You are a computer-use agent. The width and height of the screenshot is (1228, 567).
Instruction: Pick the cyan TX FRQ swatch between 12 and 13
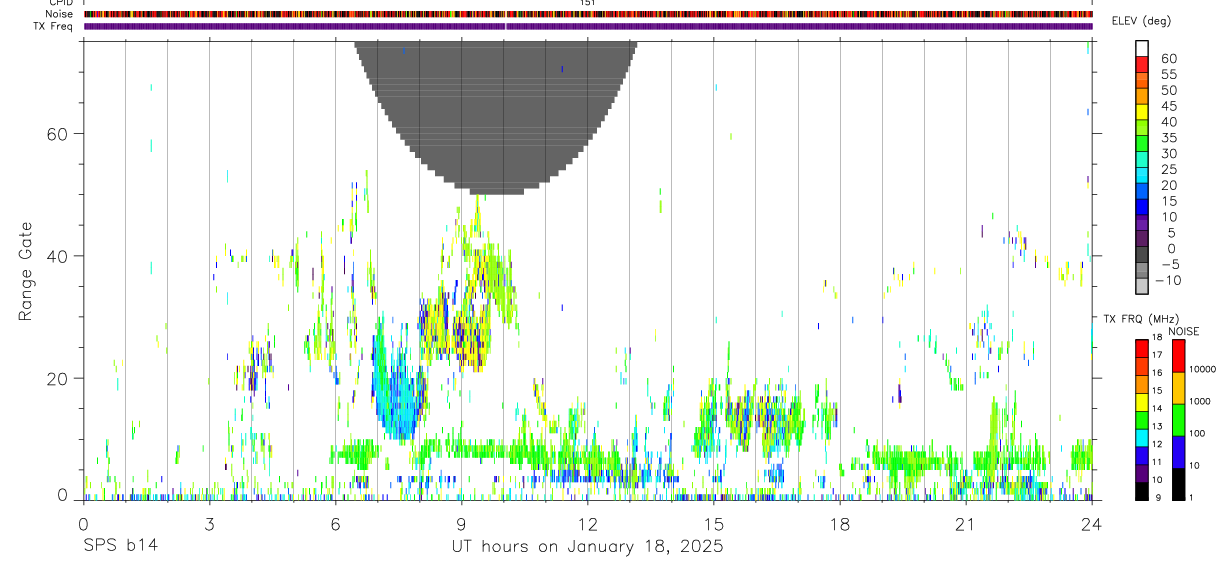point(1142,438)
